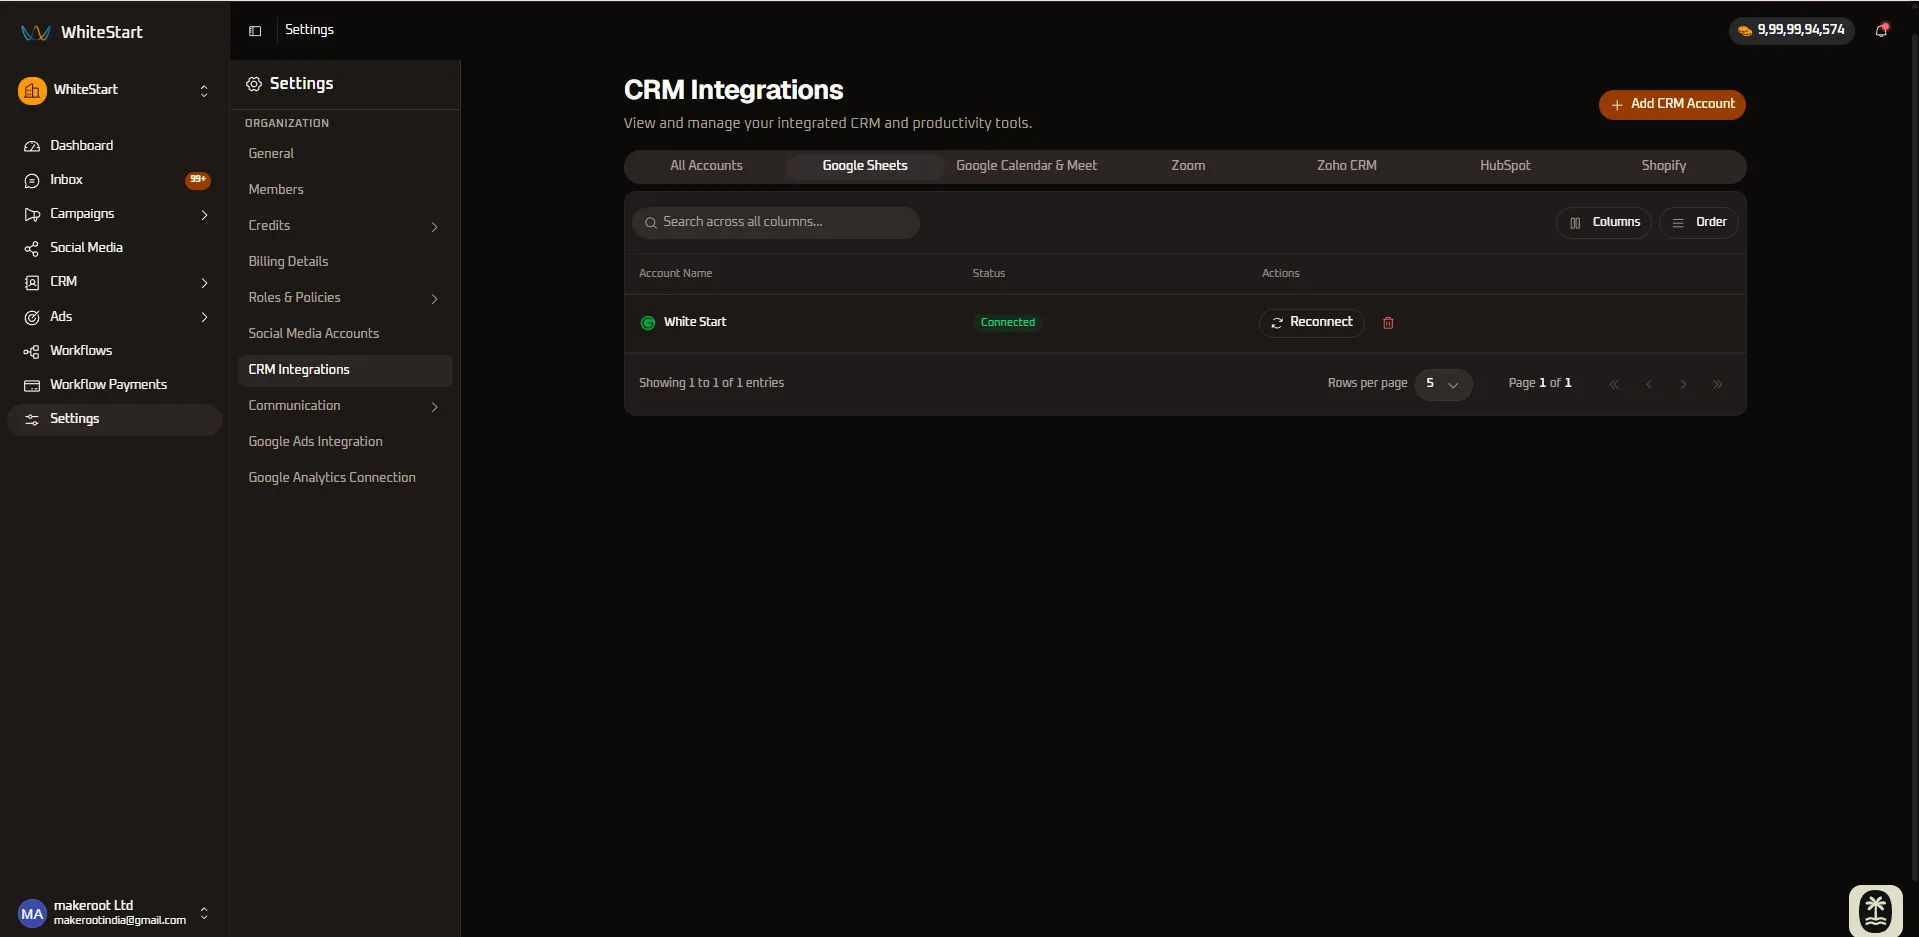Click the MA user avatar
Screen dimensions: 1919x937
pos(32,913)
